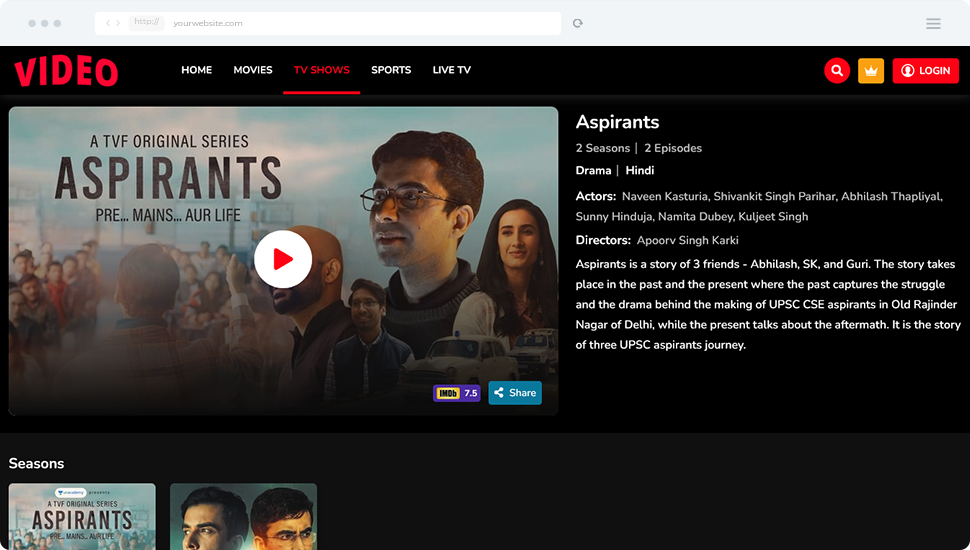Open the premium crown icon
This screenshot has width=970, height=550.
point(871,71)
